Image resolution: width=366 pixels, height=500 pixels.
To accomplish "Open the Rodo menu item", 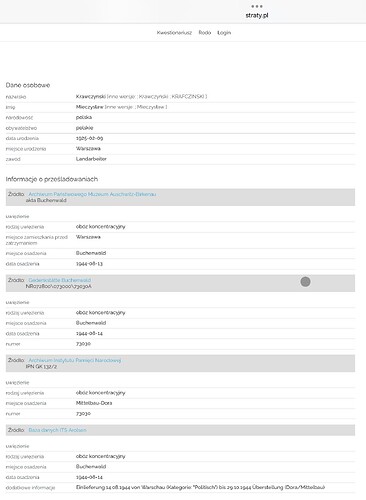I will 205,33.
